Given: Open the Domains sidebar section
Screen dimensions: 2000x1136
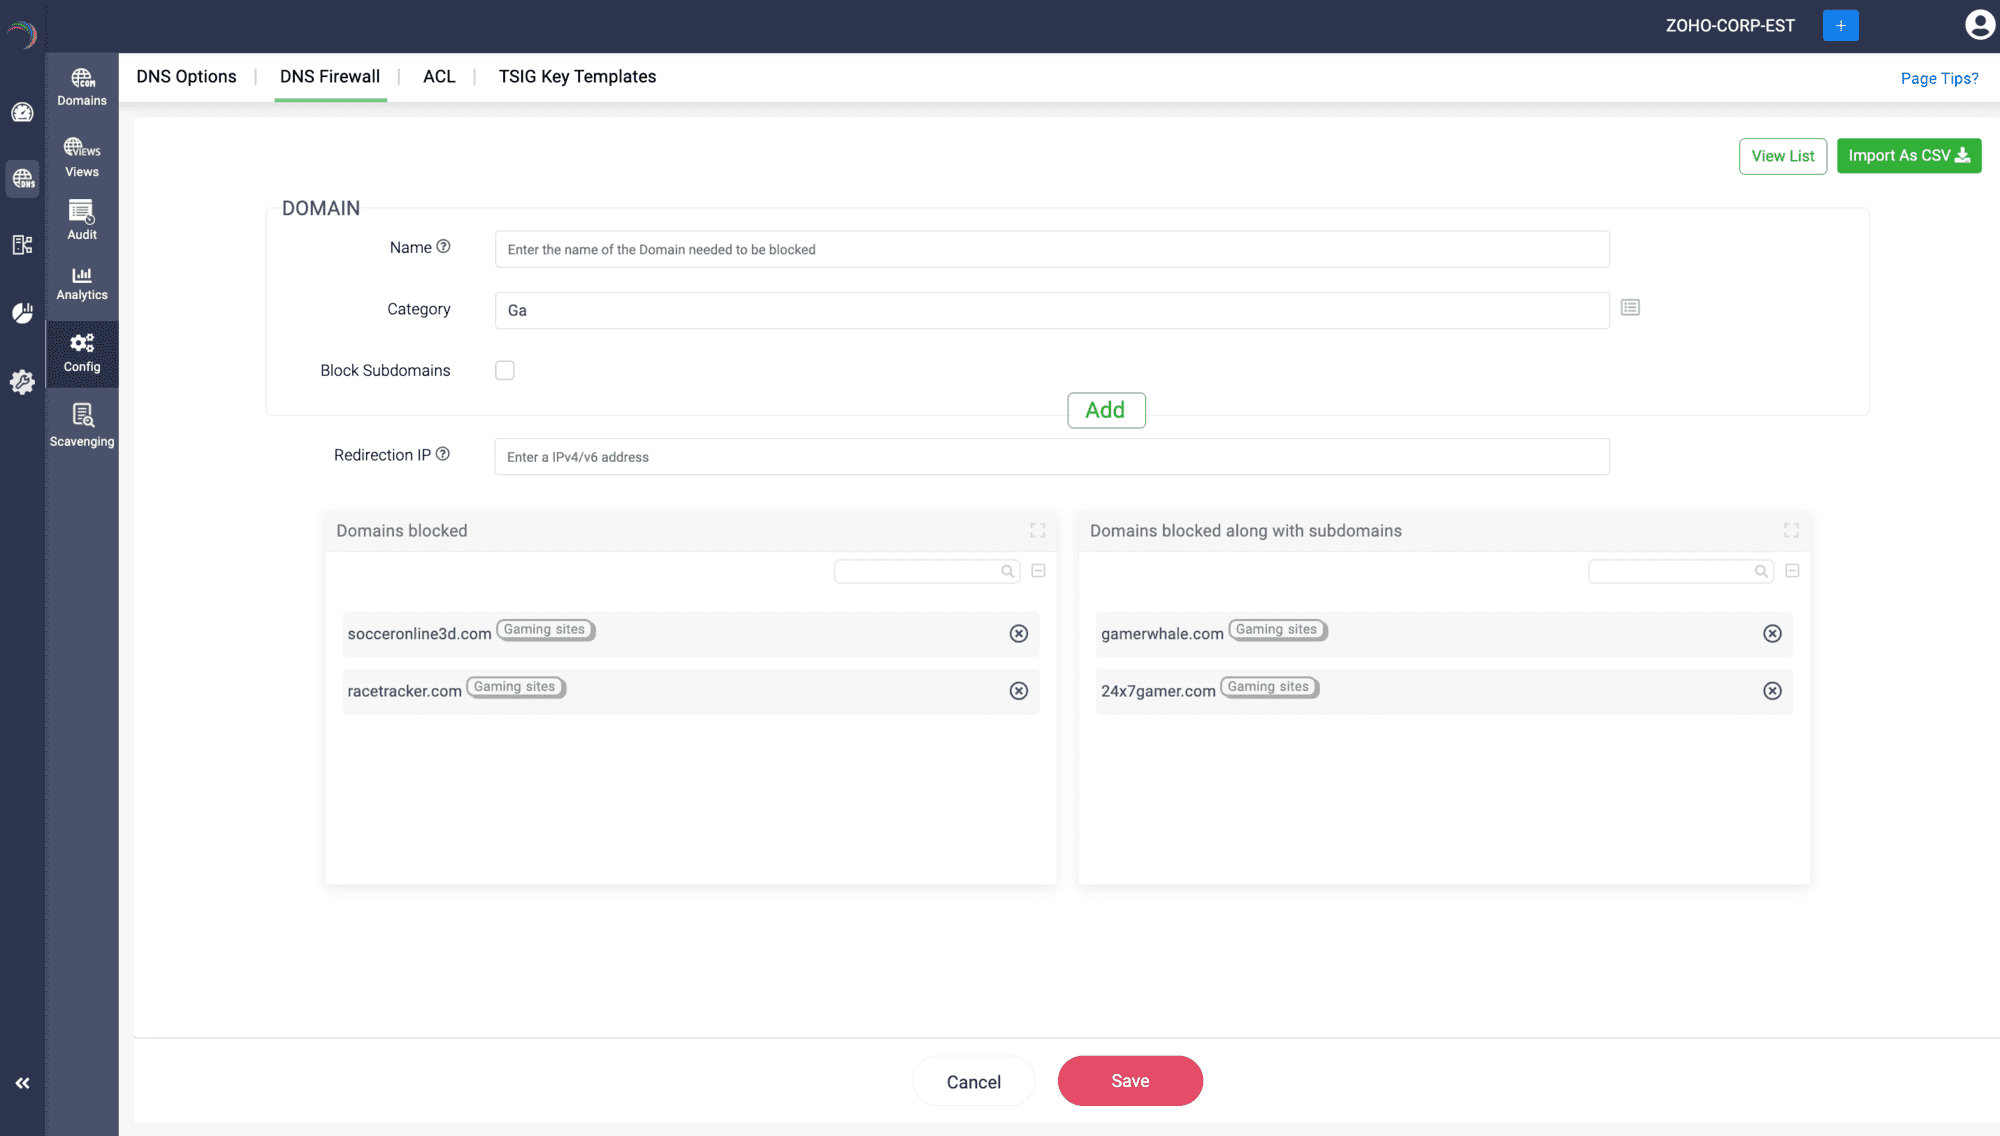Looking at the screenshot, I should (82, 86).
